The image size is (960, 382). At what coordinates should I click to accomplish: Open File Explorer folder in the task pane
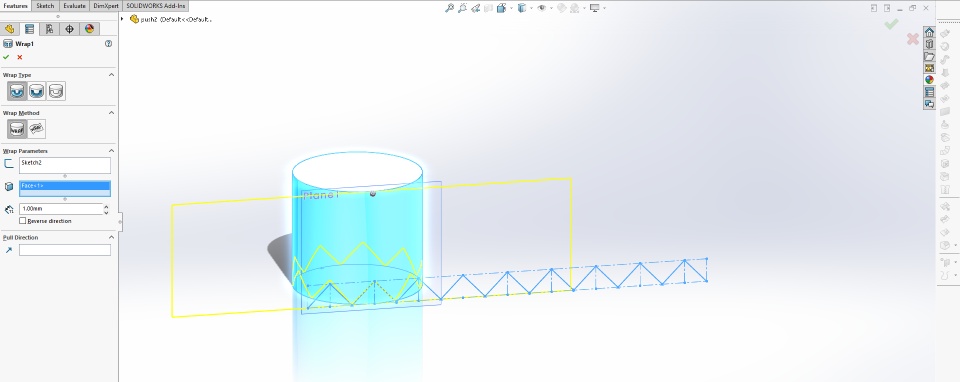(929, 56)
